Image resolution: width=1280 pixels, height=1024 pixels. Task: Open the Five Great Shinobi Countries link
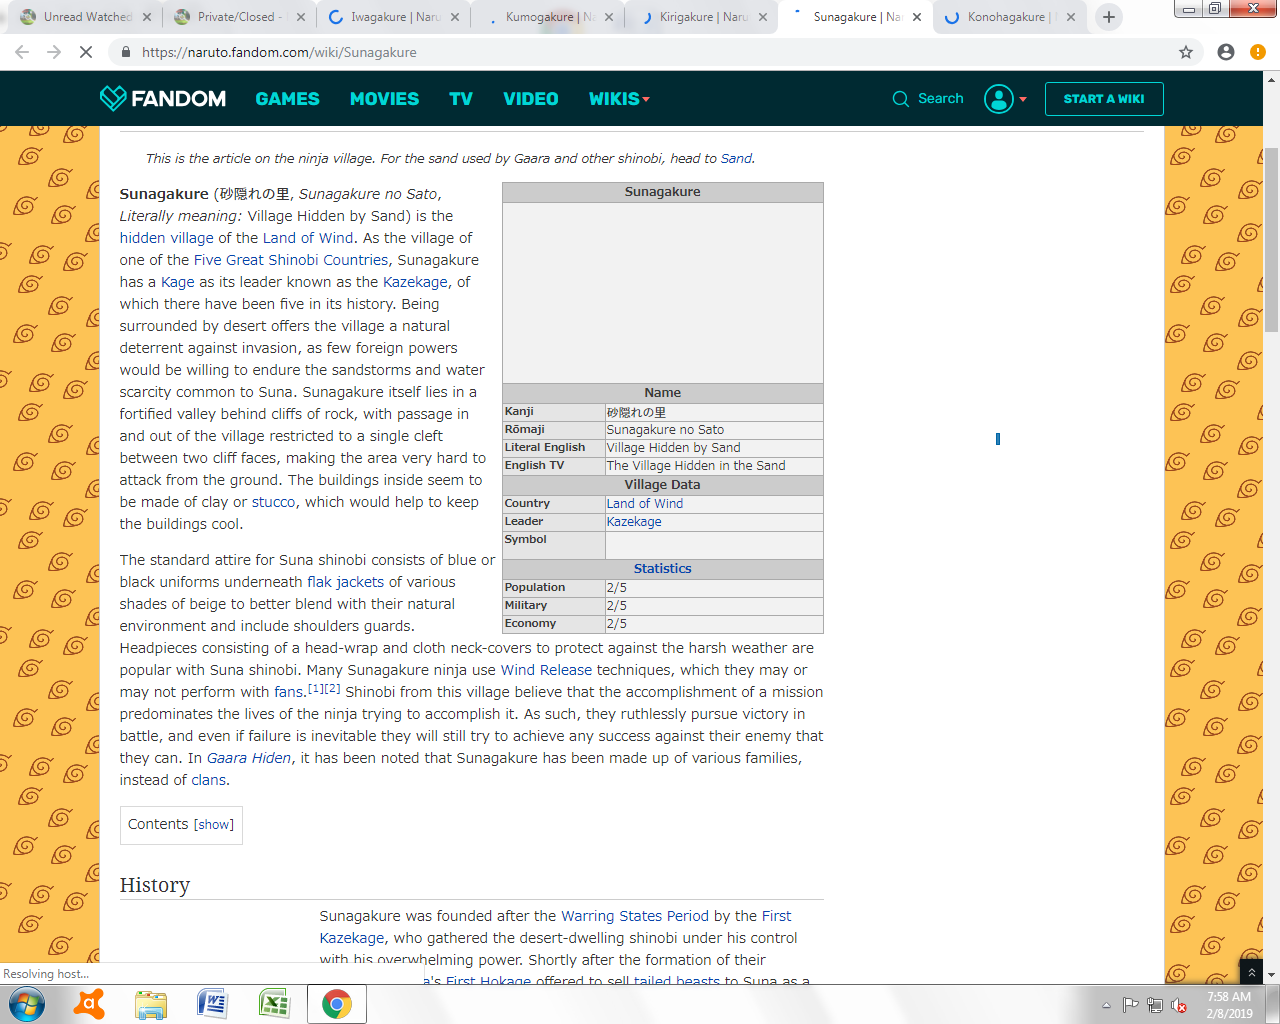click(291, 260)
